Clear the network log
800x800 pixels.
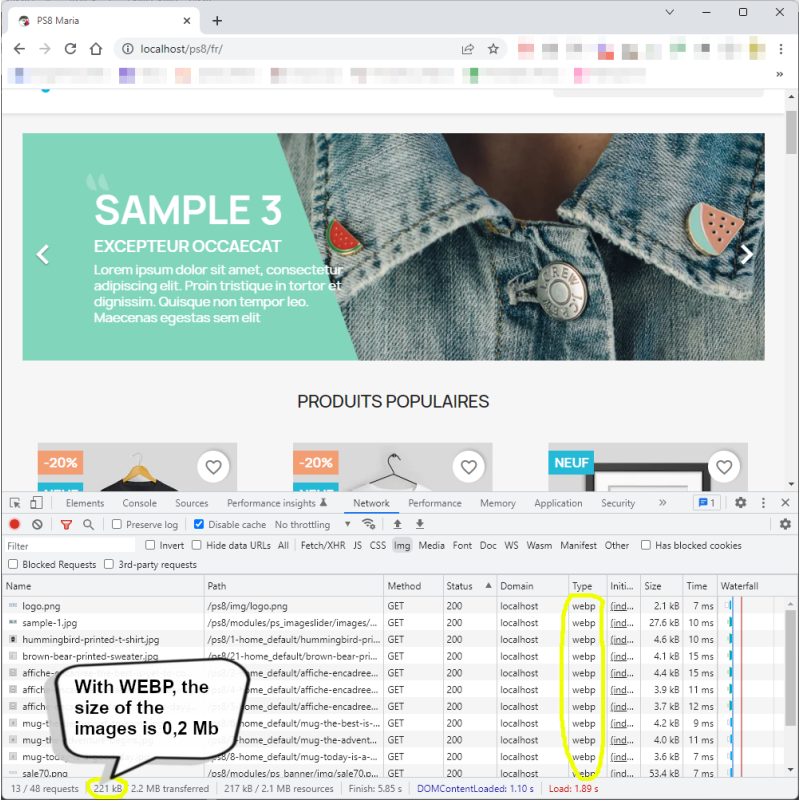pos(37,524)
